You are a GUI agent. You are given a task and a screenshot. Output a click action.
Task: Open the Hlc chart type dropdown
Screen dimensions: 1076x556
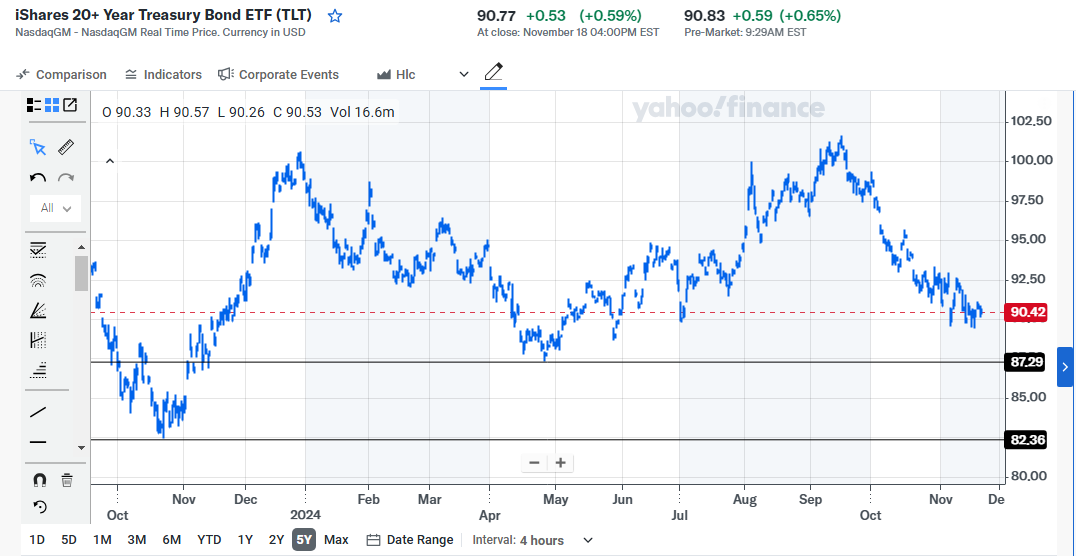422,74
